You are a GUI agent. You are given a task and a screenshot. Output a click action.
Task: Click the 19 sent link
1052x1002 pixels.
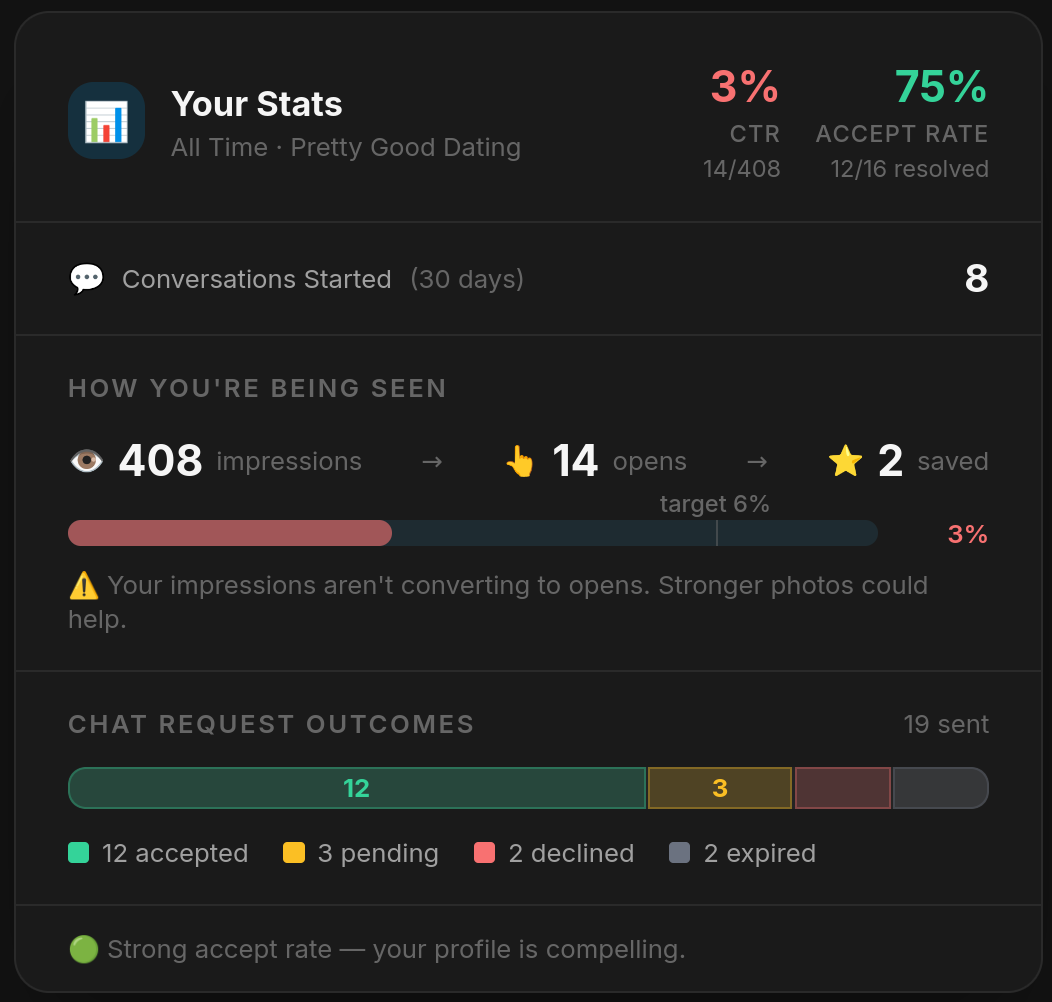coord(946,724)
